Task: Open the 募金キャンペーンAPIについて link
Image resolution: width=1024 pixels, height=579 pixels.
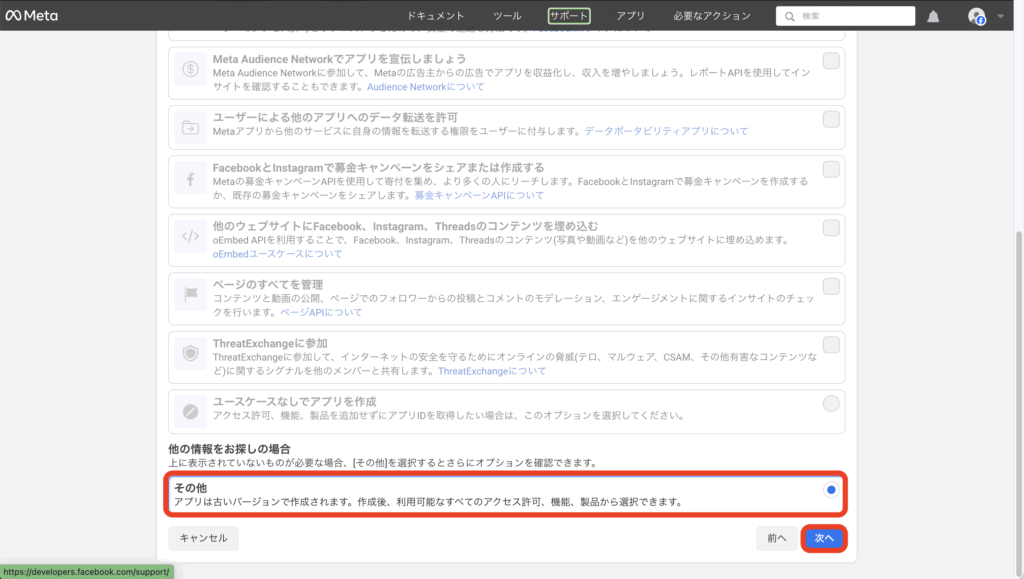Action: (479, 195)
